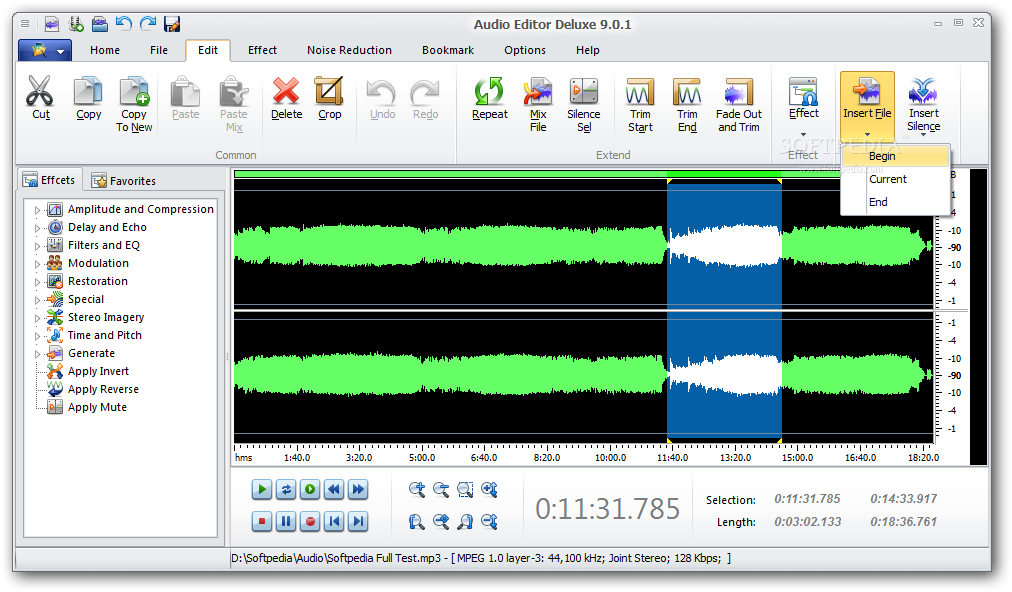
Task: Open the Options tab
Action: coord(525,50)
